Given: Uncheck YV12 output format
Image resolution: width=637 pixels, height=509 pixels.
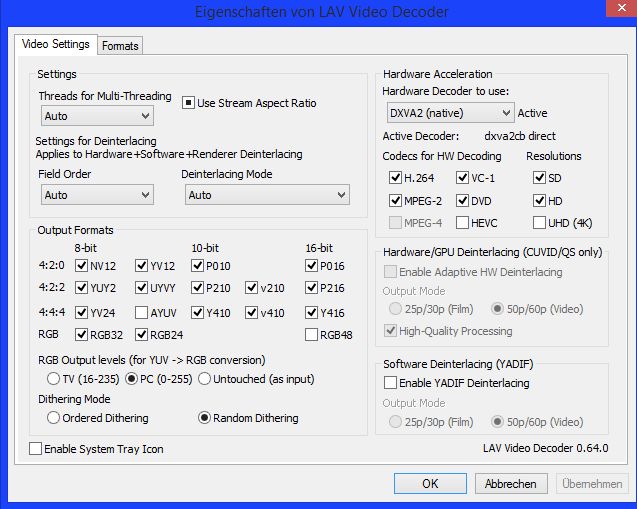Looking at the screenshot, I should tap(141, 266).
